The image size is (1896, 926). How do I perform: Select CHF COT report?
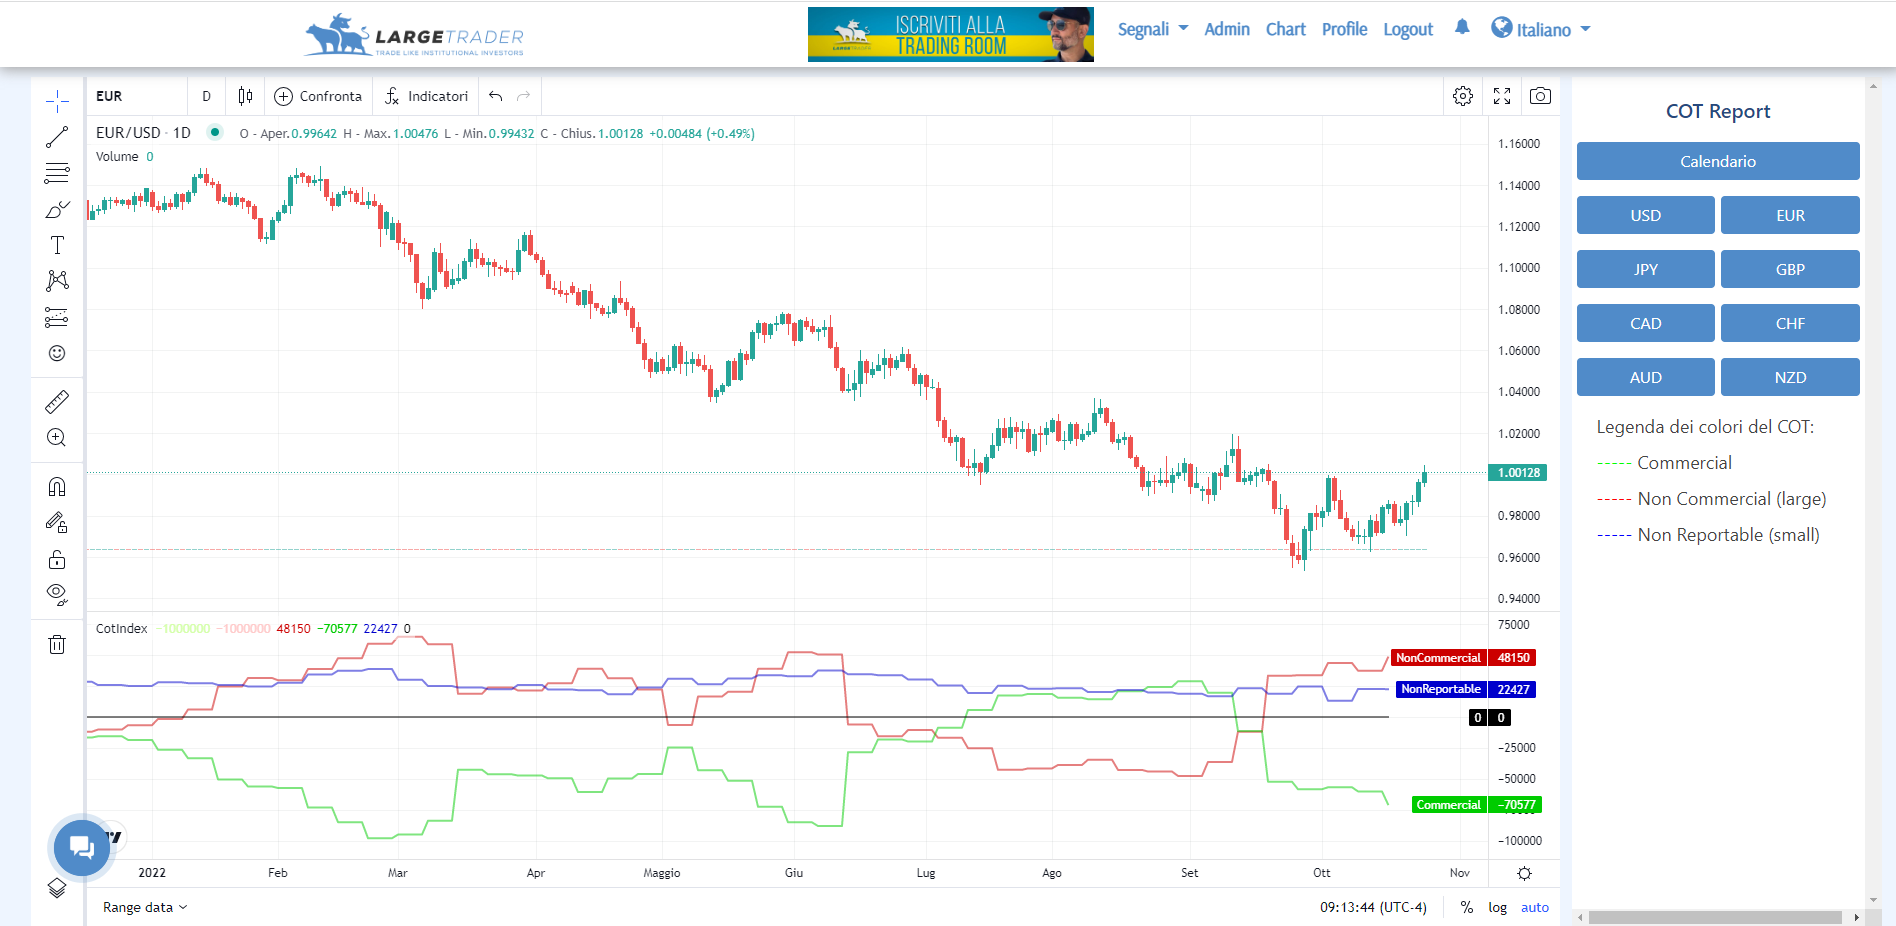tap(1790, 323)
